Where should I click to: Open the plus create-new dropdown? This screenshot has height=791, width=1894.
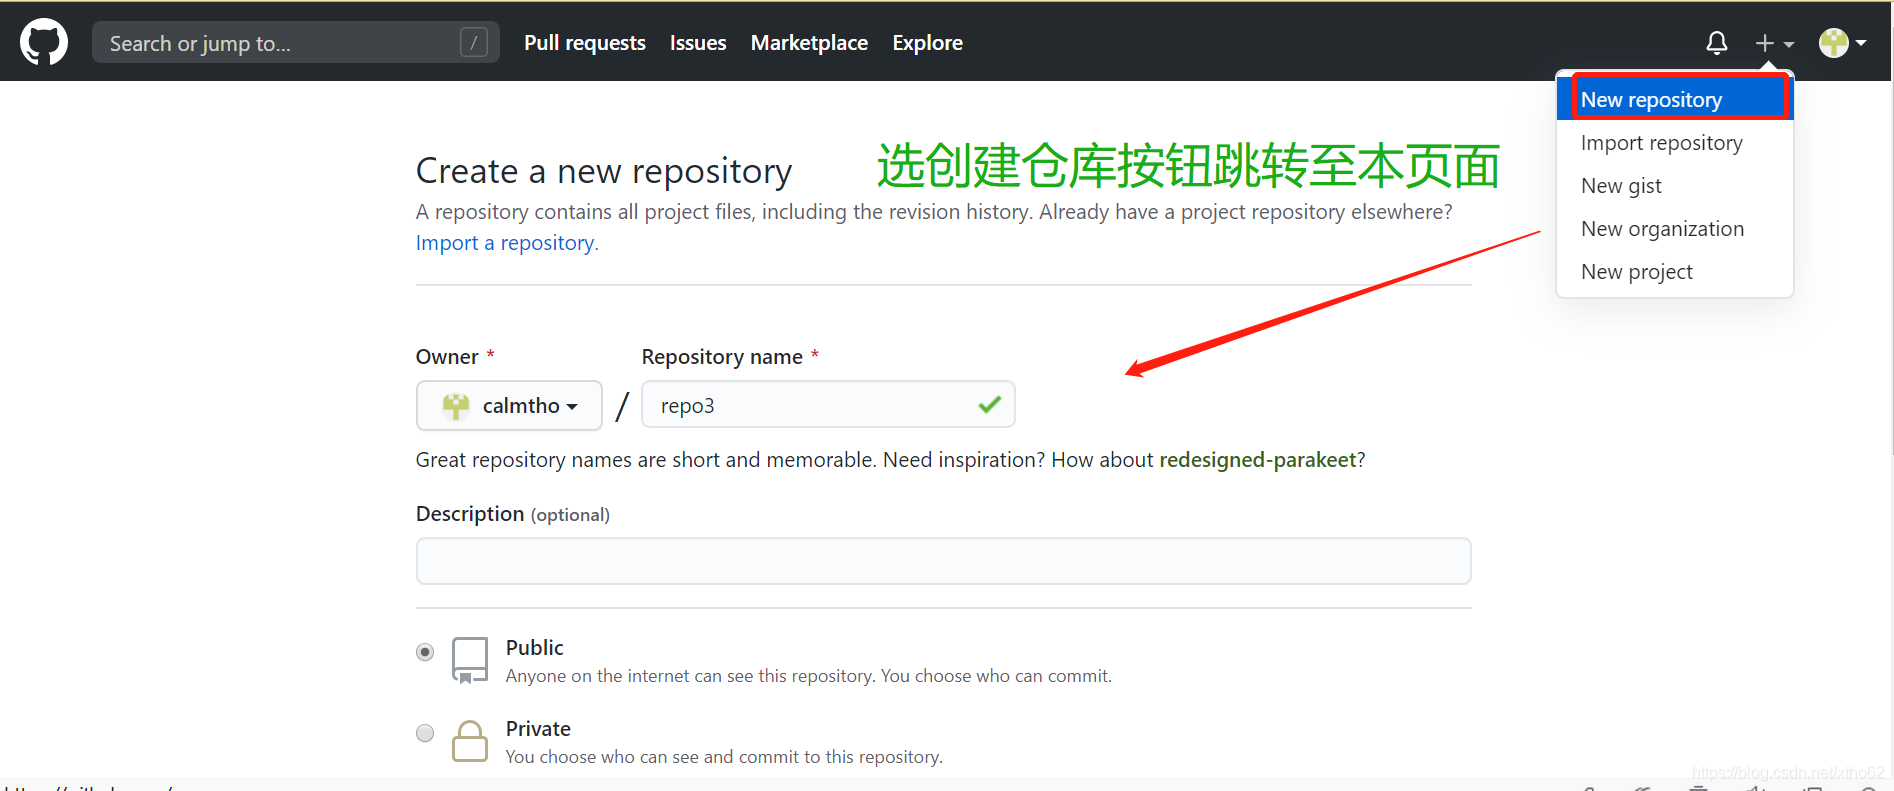point(1775,43)
